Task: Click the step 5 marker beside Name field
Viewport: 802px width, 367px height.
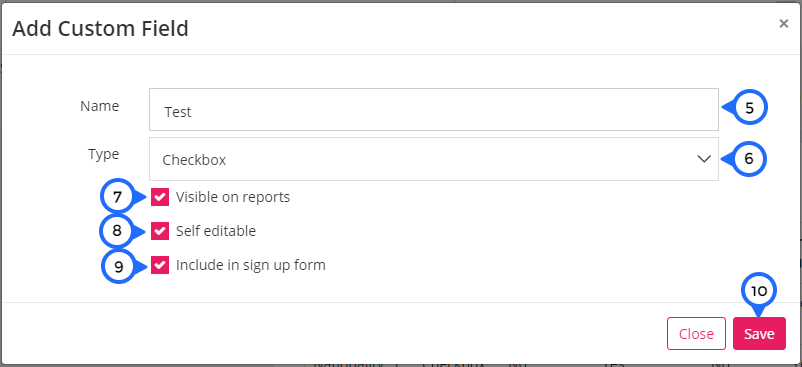Action: point(749,108)
